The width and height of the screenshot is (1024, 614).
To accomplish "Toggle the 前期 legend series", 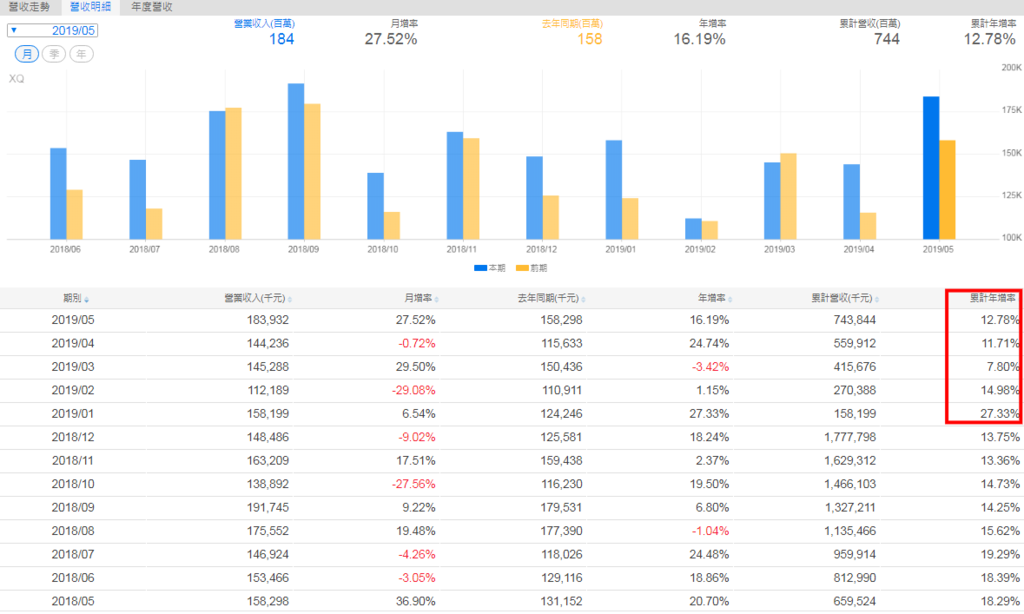I will click(x=532, y=268).
